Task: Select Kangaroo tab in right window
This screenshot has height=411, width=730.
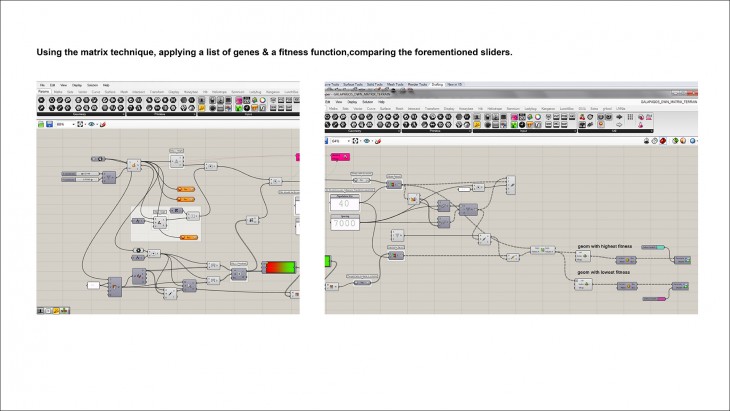Action: click(x=548, y=108)
